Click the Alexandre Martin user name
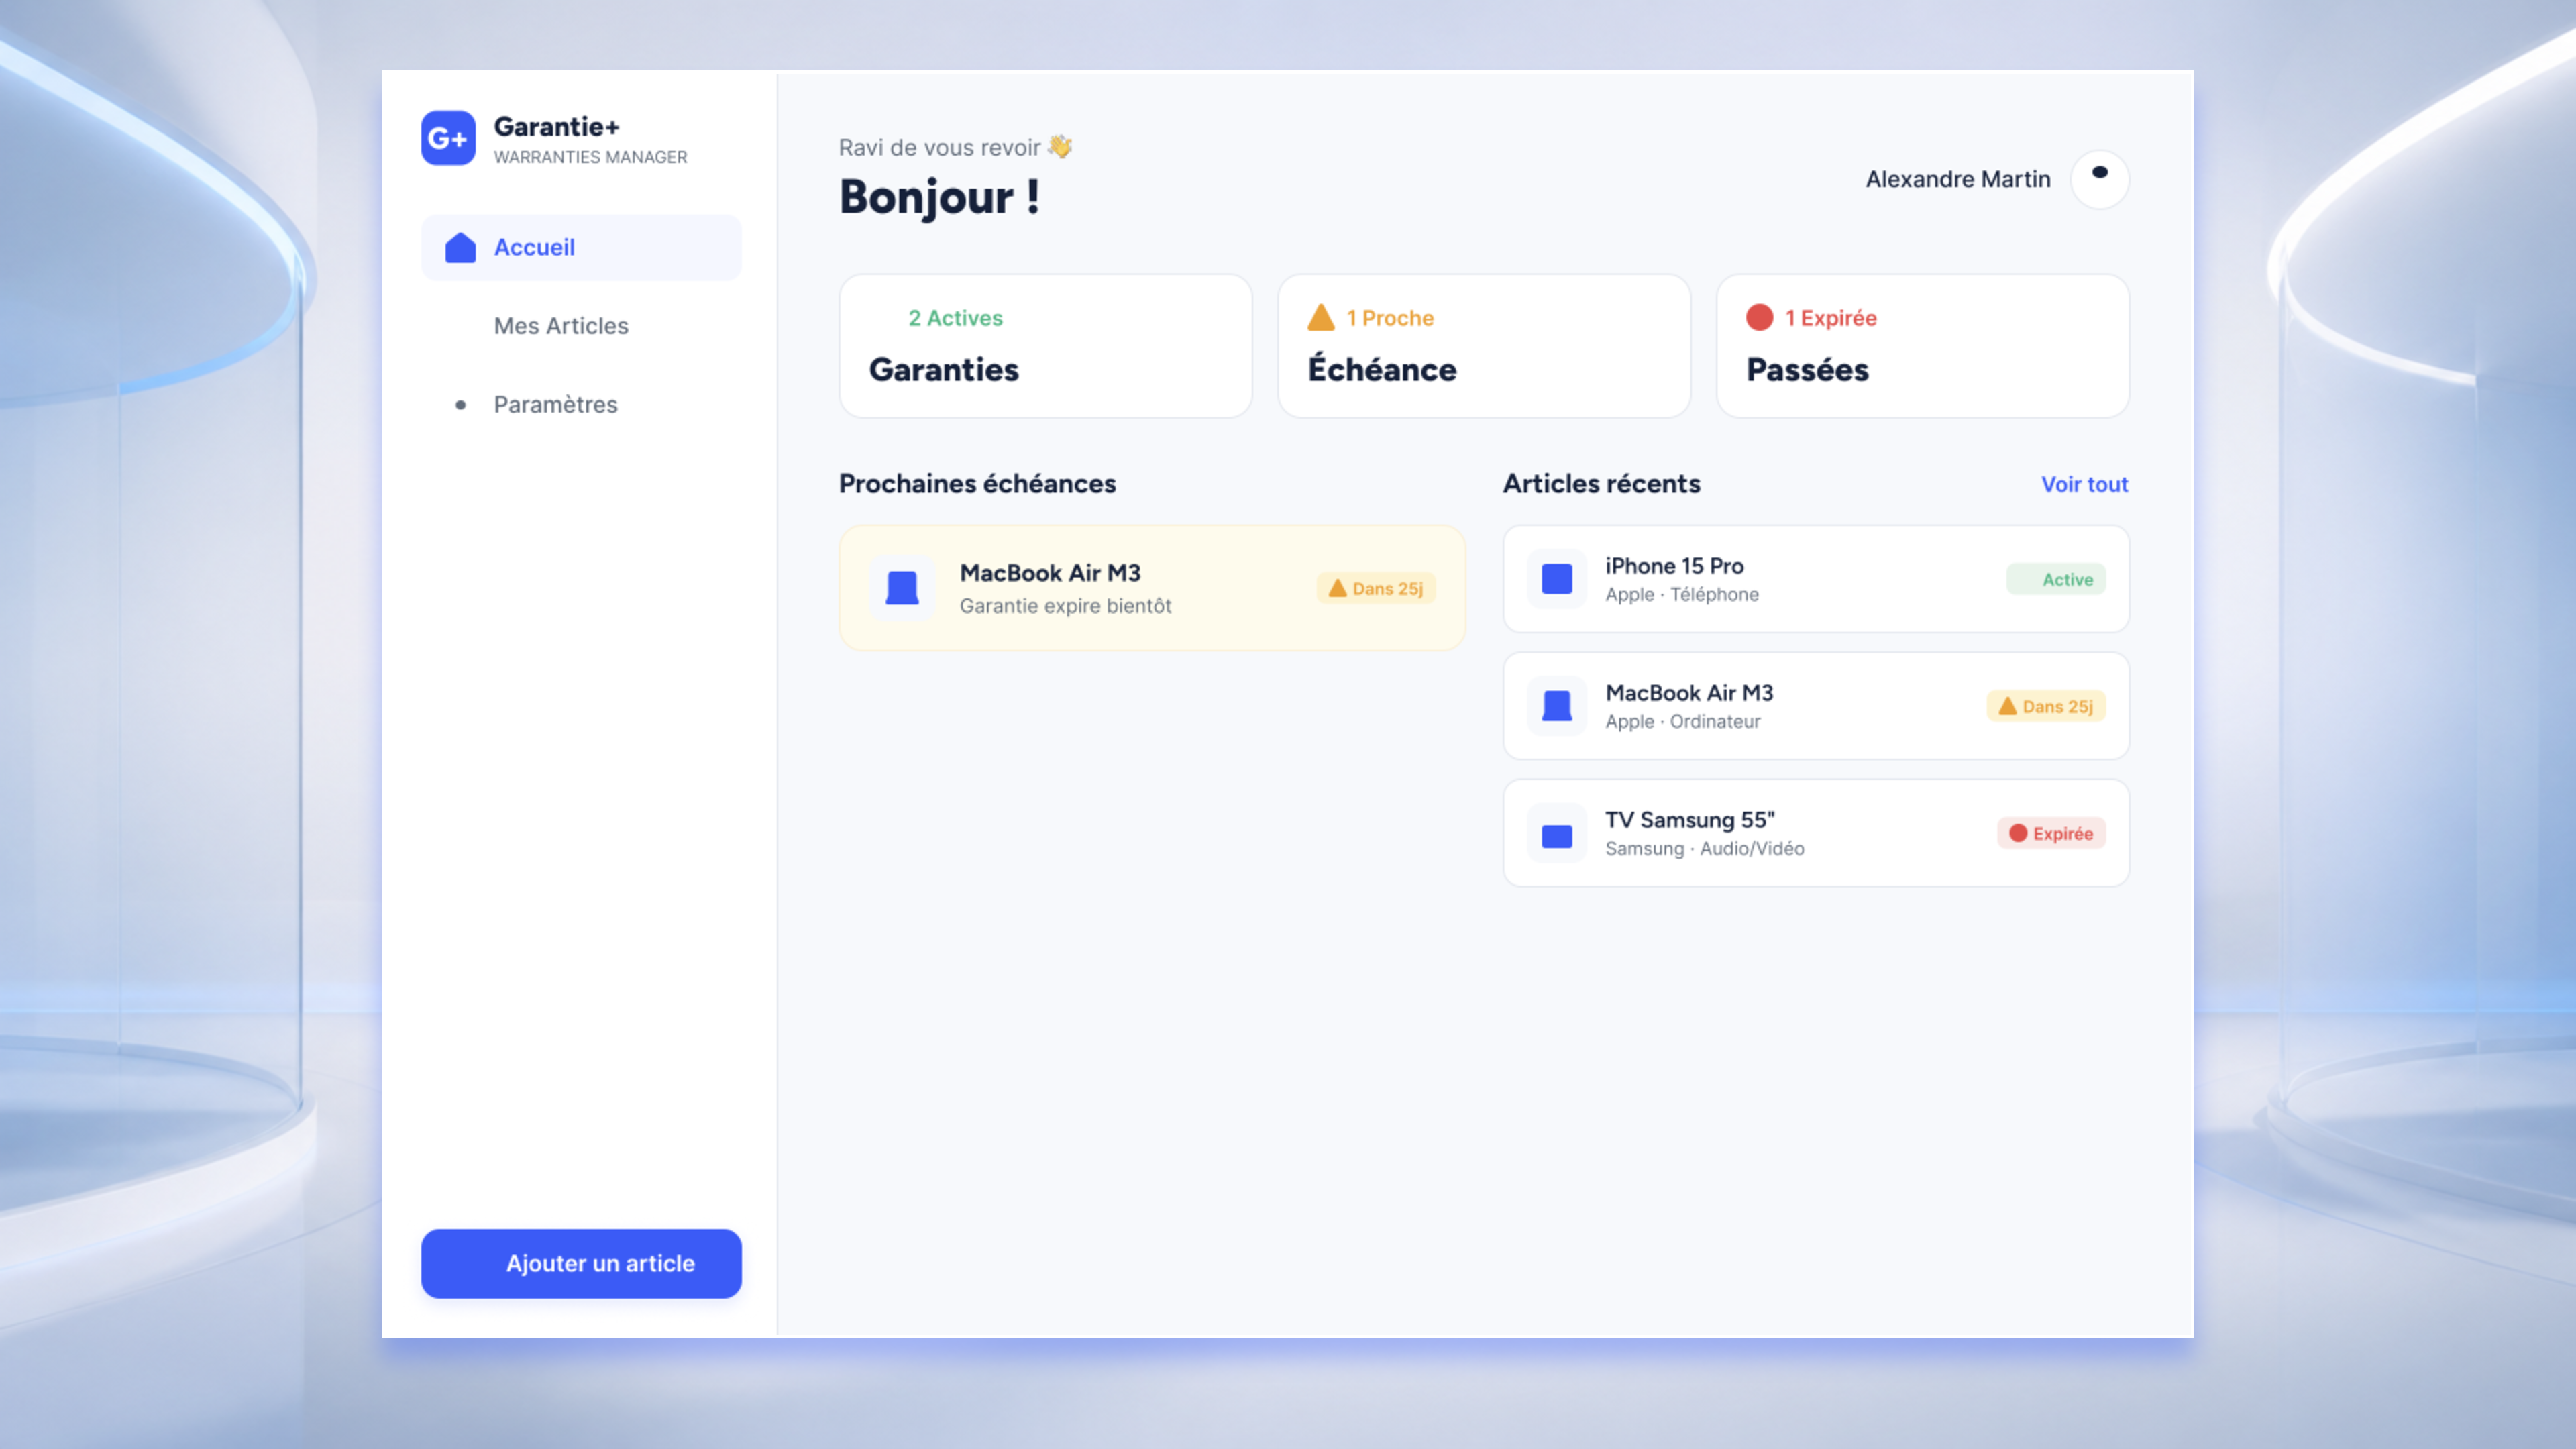This screenshot has height=1449, width=2576. [1958, 179]
